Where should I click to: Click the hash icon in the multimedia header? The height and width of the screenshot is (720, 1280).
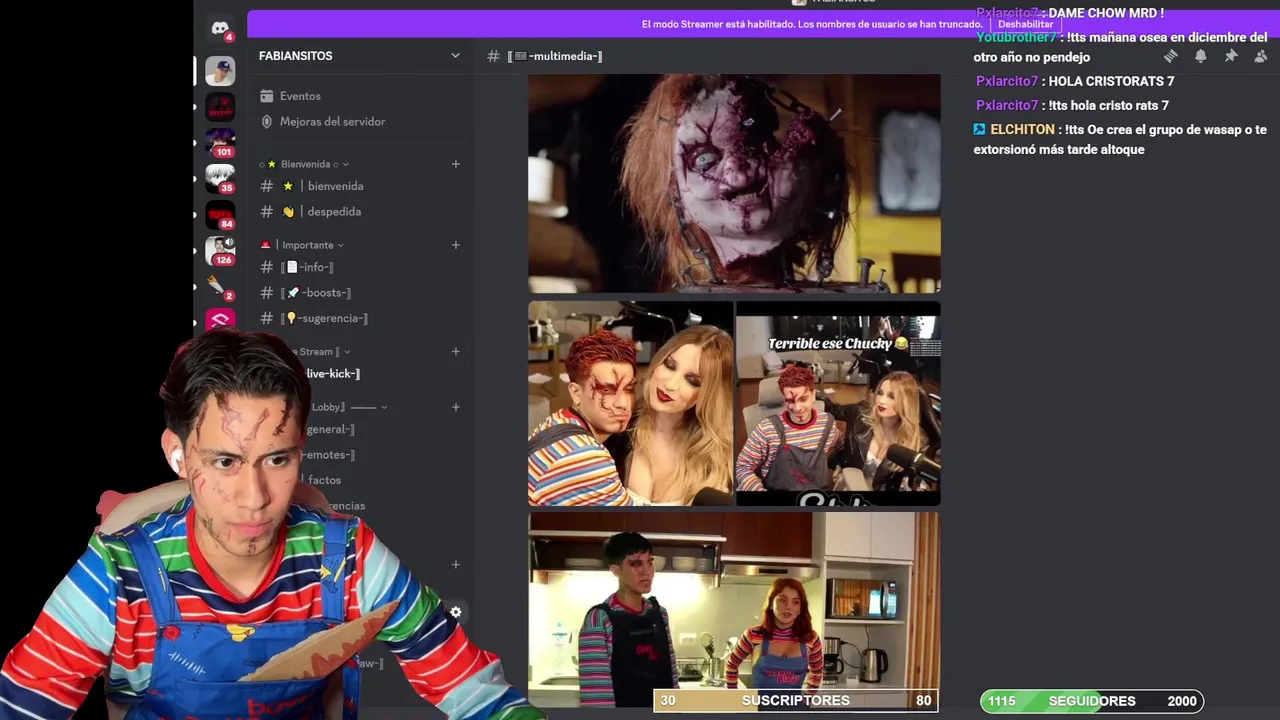click(493, 56)
